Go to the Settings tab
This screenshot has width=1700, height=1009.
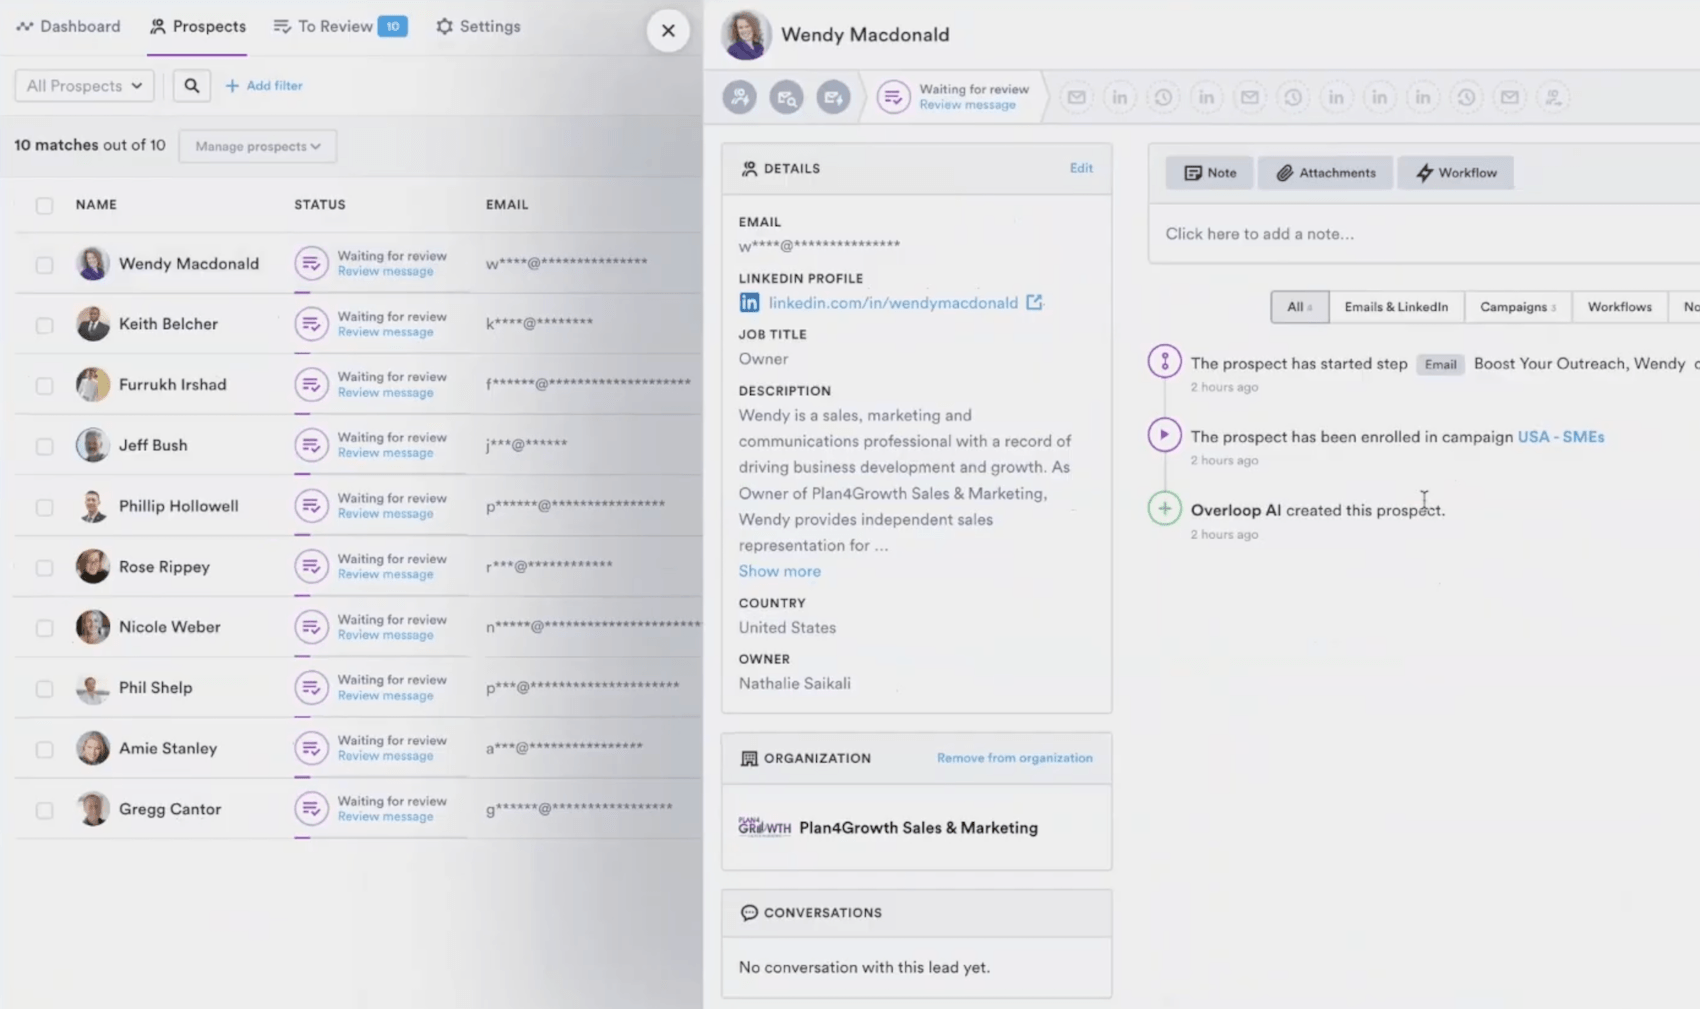tap(478, 26)
